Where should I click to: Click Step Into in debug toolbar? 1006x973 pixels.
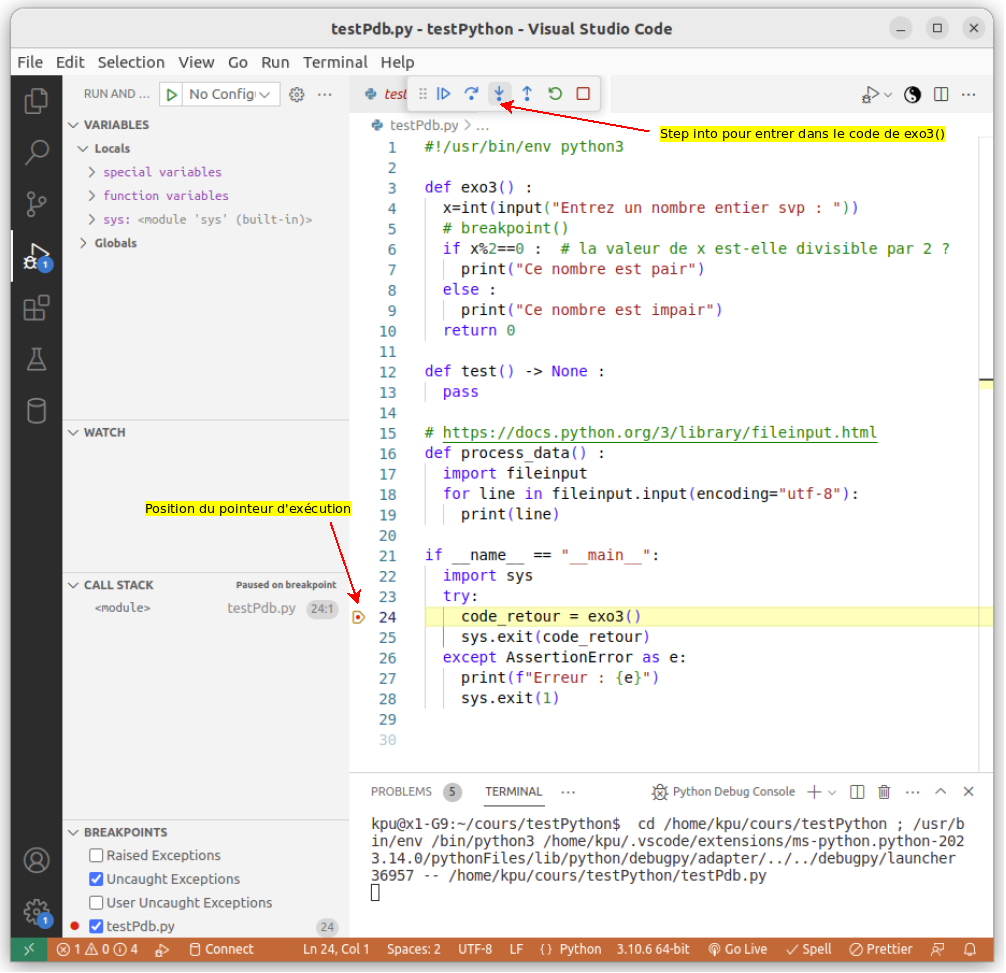coord(499,94)
